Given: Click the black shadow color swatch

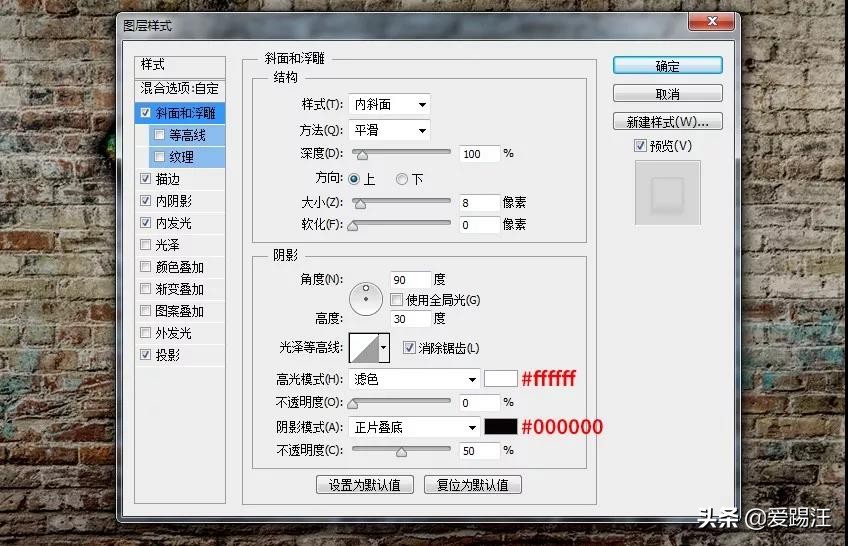Looking at the screenshot, I should [501, 427].
